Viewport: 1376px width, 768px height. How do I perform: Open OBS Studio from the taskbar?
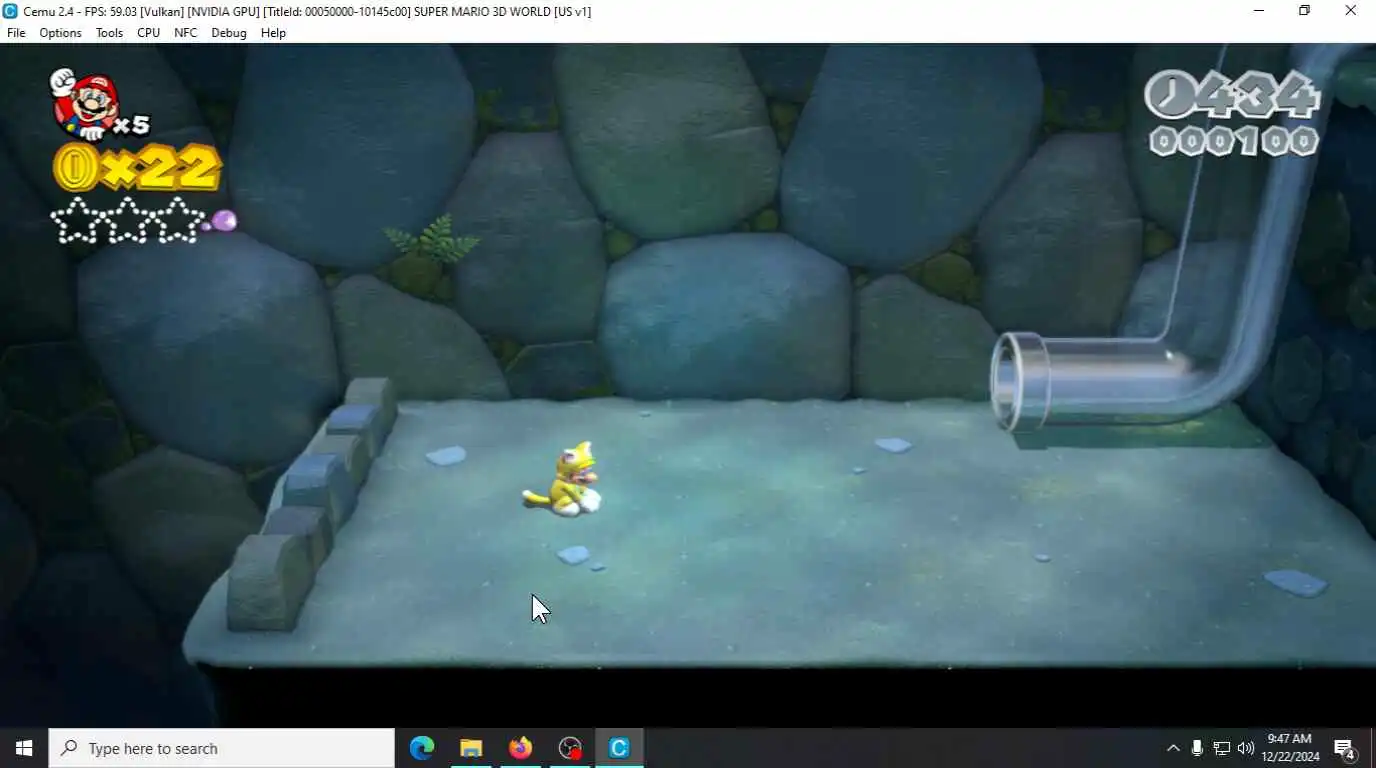click(x=570, y=748)
